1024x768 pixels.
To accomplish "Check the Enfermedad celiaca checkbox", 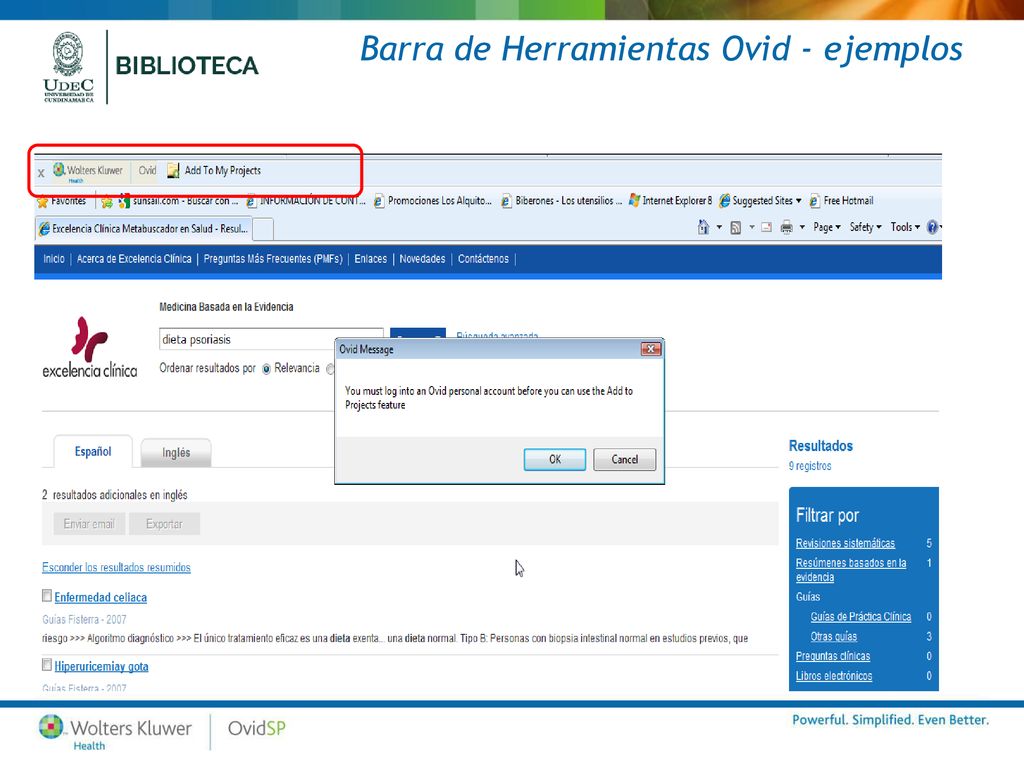I will [46, 596].
